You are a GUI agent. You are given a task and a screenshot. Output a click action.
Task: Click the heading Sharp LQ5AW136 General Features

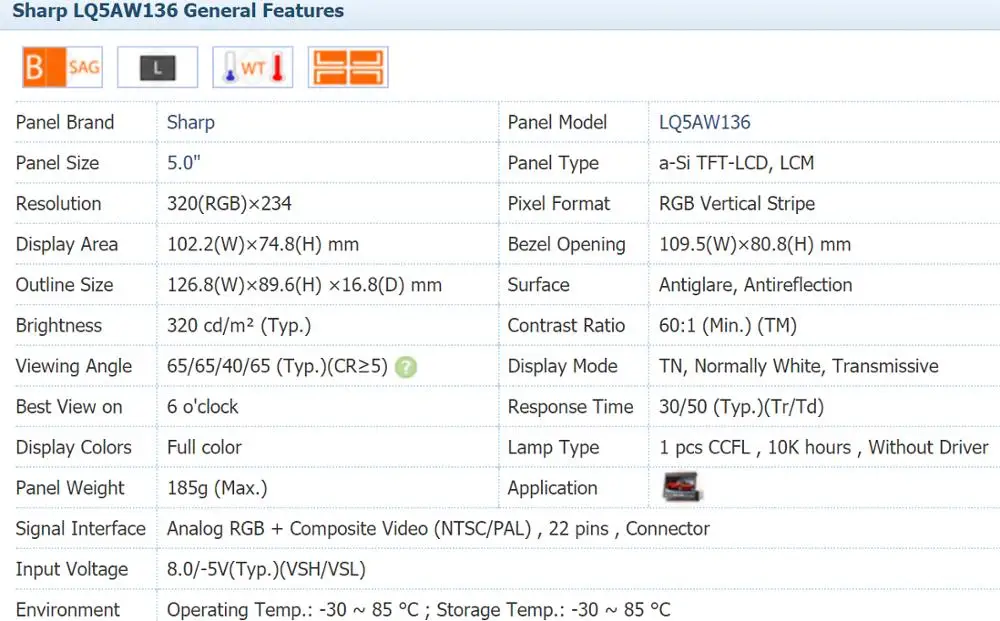pyautogui.click(x=178, y=11)
